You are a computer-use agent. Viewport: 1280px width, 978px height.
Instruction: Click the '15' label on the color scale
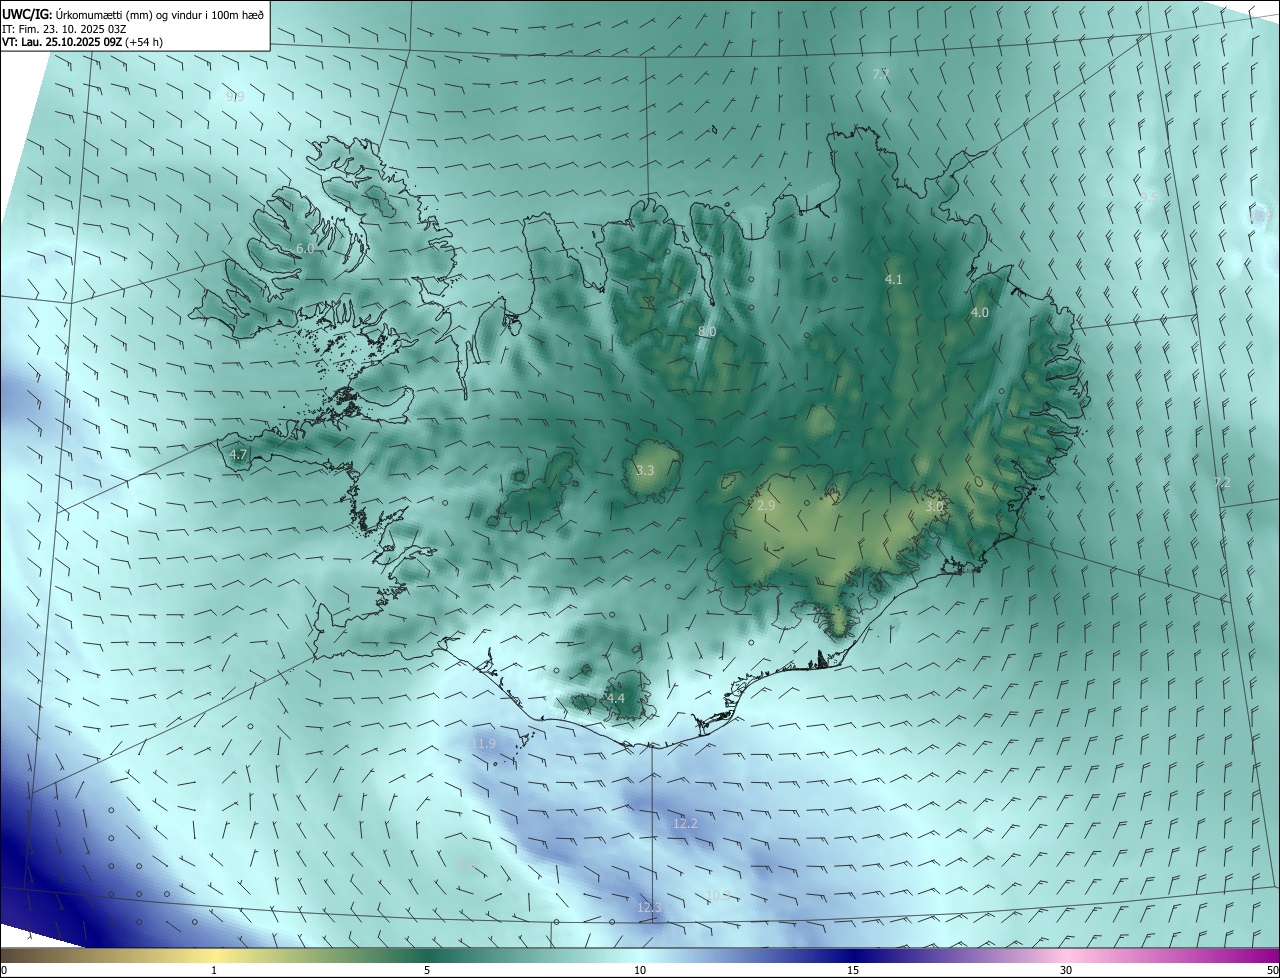click(853, 970)
